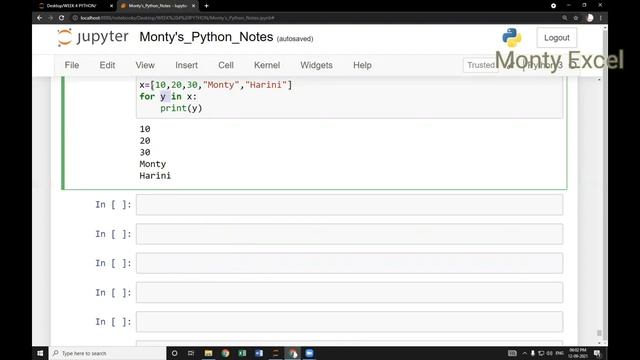Open the Kernel menu
The width and height of the screenshot is (640, 360).
[267, 65]
